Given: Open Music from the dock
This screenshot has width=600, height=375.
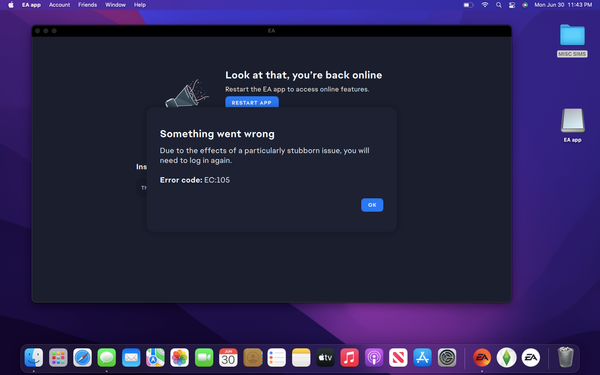Looking at the screenshot, I should coord(349,357).
